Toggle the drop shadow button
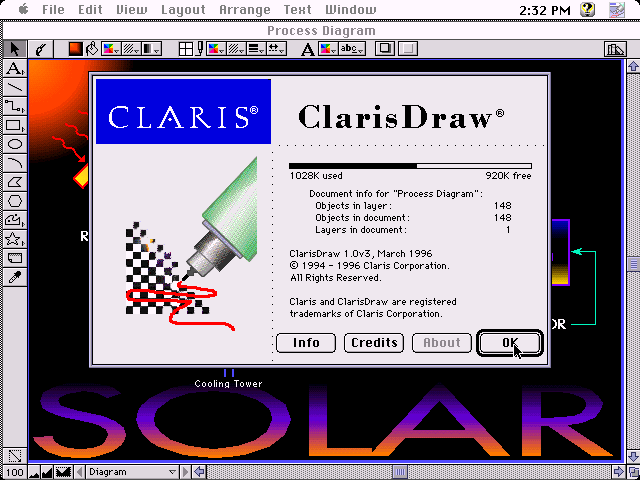The height and width of the screenshot is (480, 640). tap(385, 49)
